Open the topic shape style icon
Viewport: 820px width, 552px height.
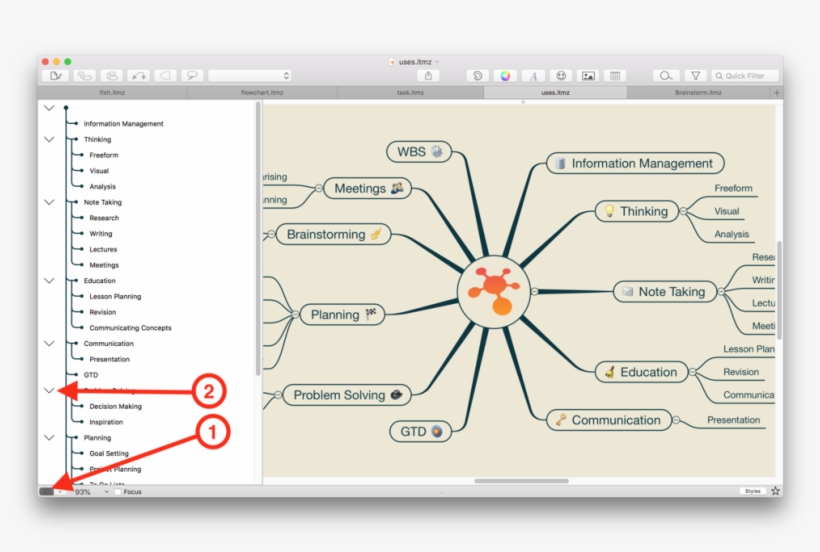point(477,76)
